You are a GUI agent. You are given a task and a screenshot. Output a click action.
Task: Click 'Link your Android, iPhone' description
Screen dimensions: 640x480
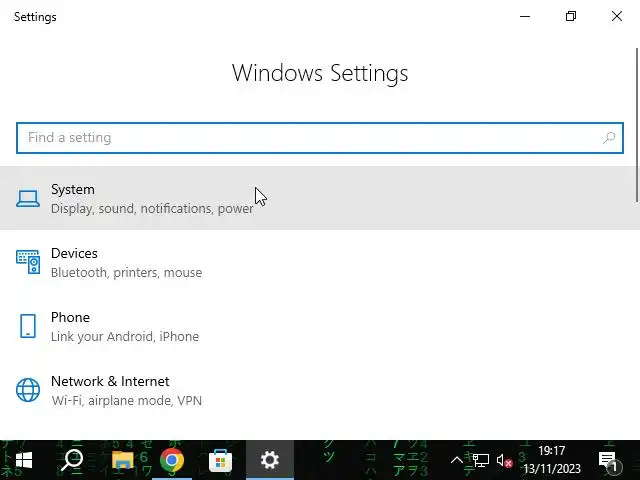125,337
